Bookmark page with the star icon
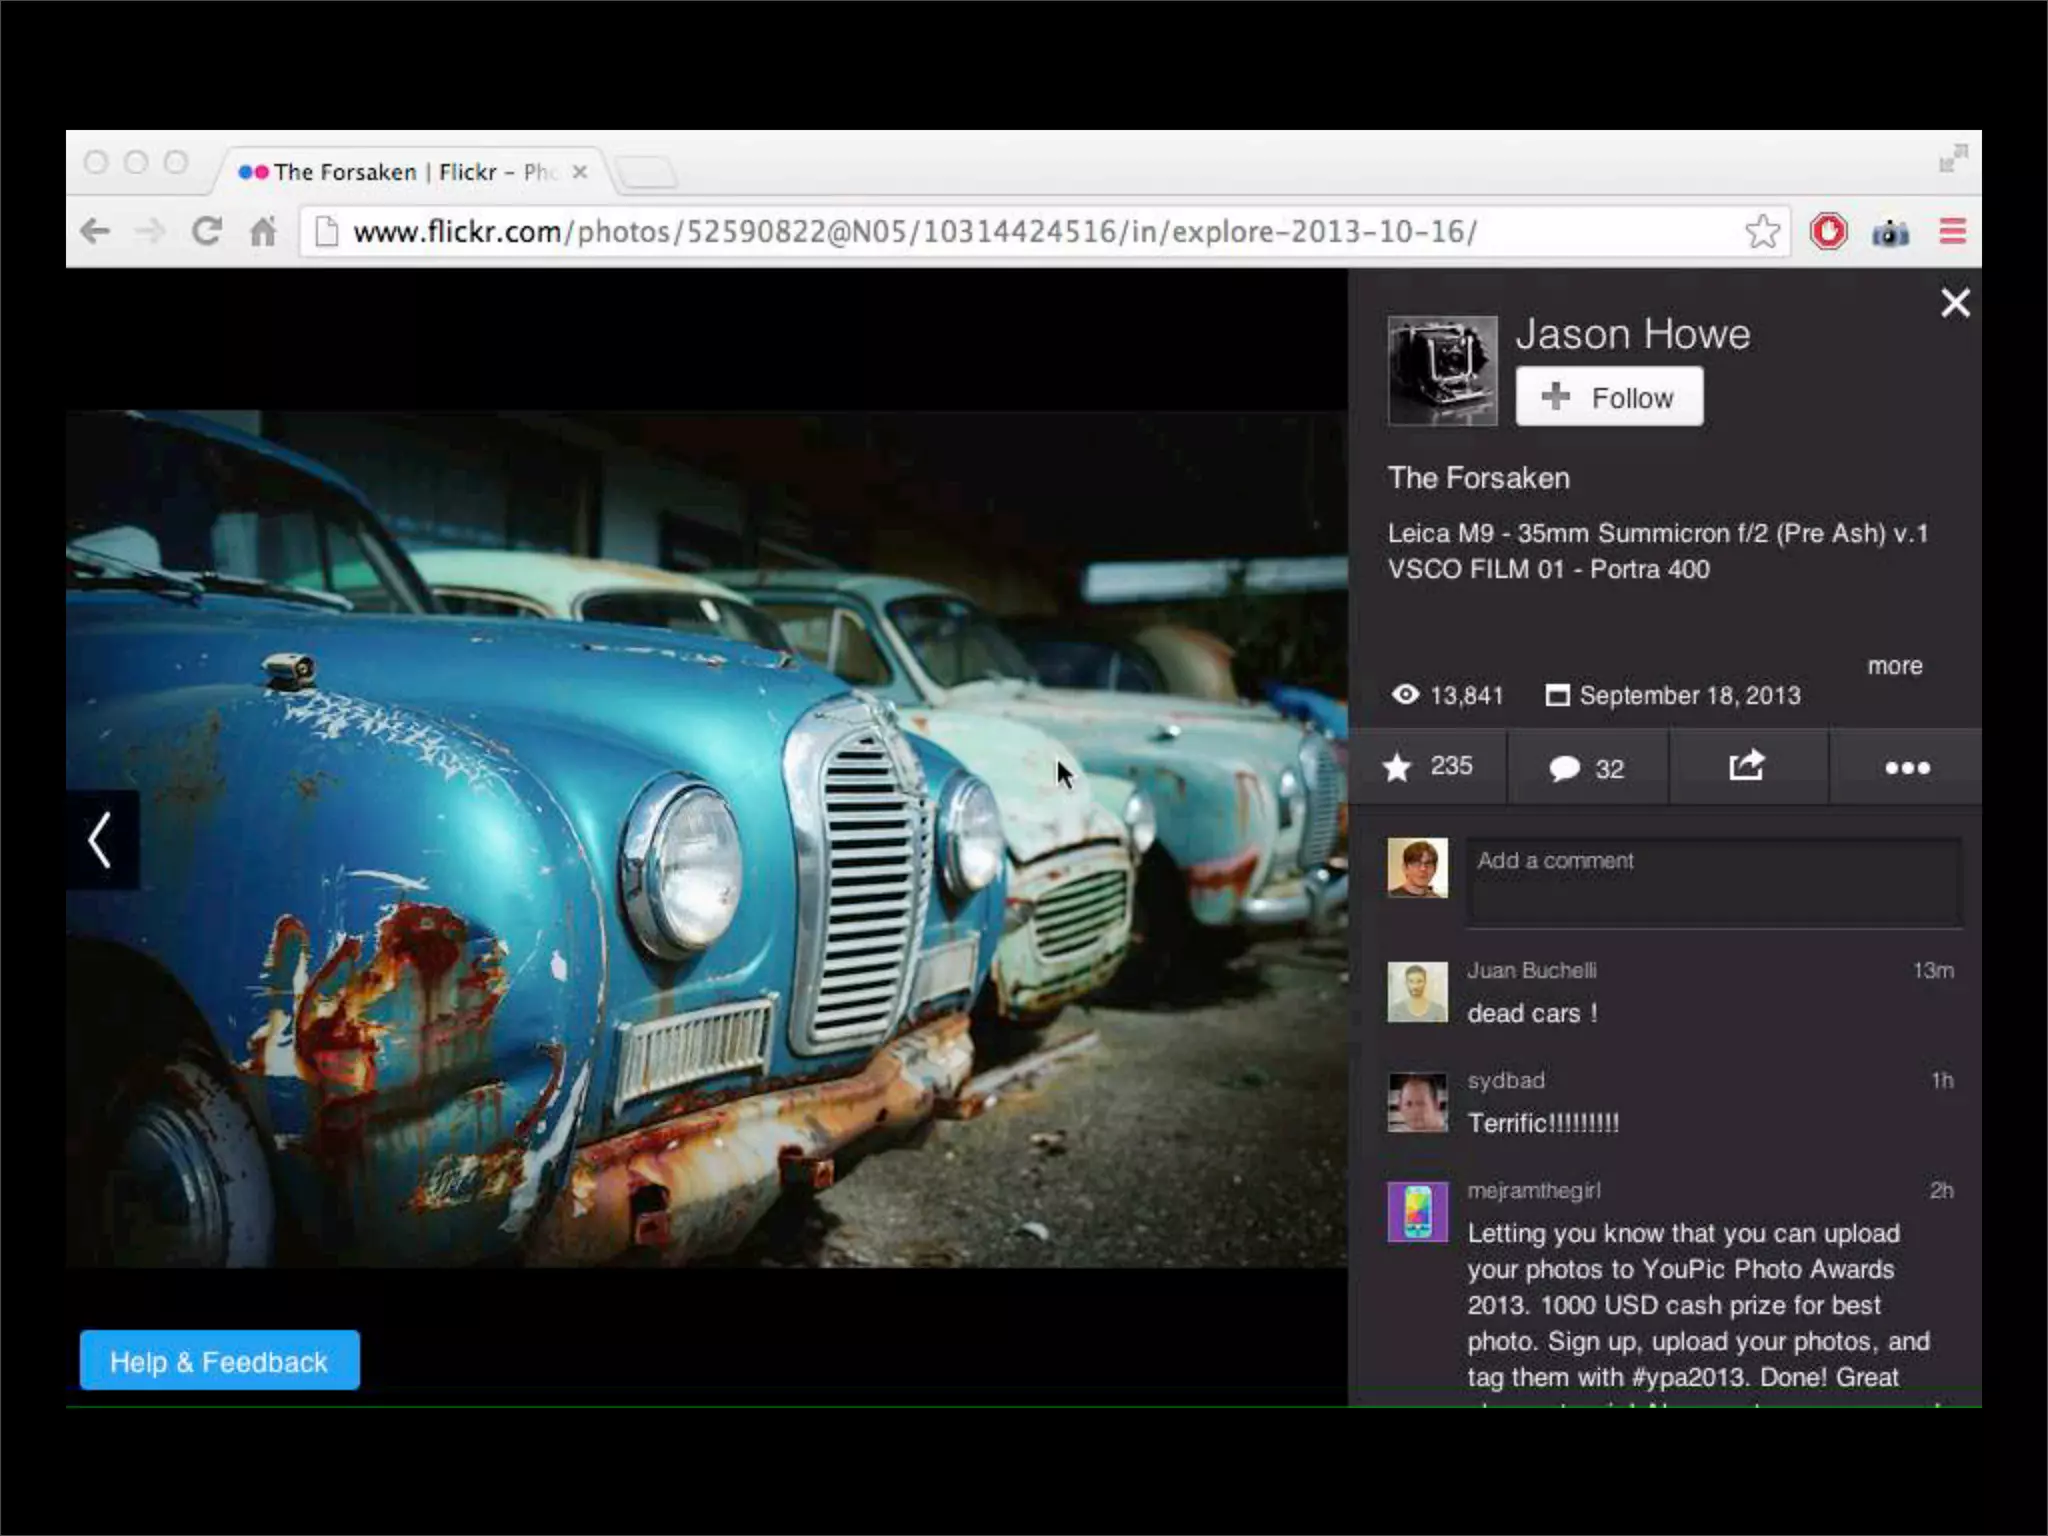 click(x=1762, y=232)
